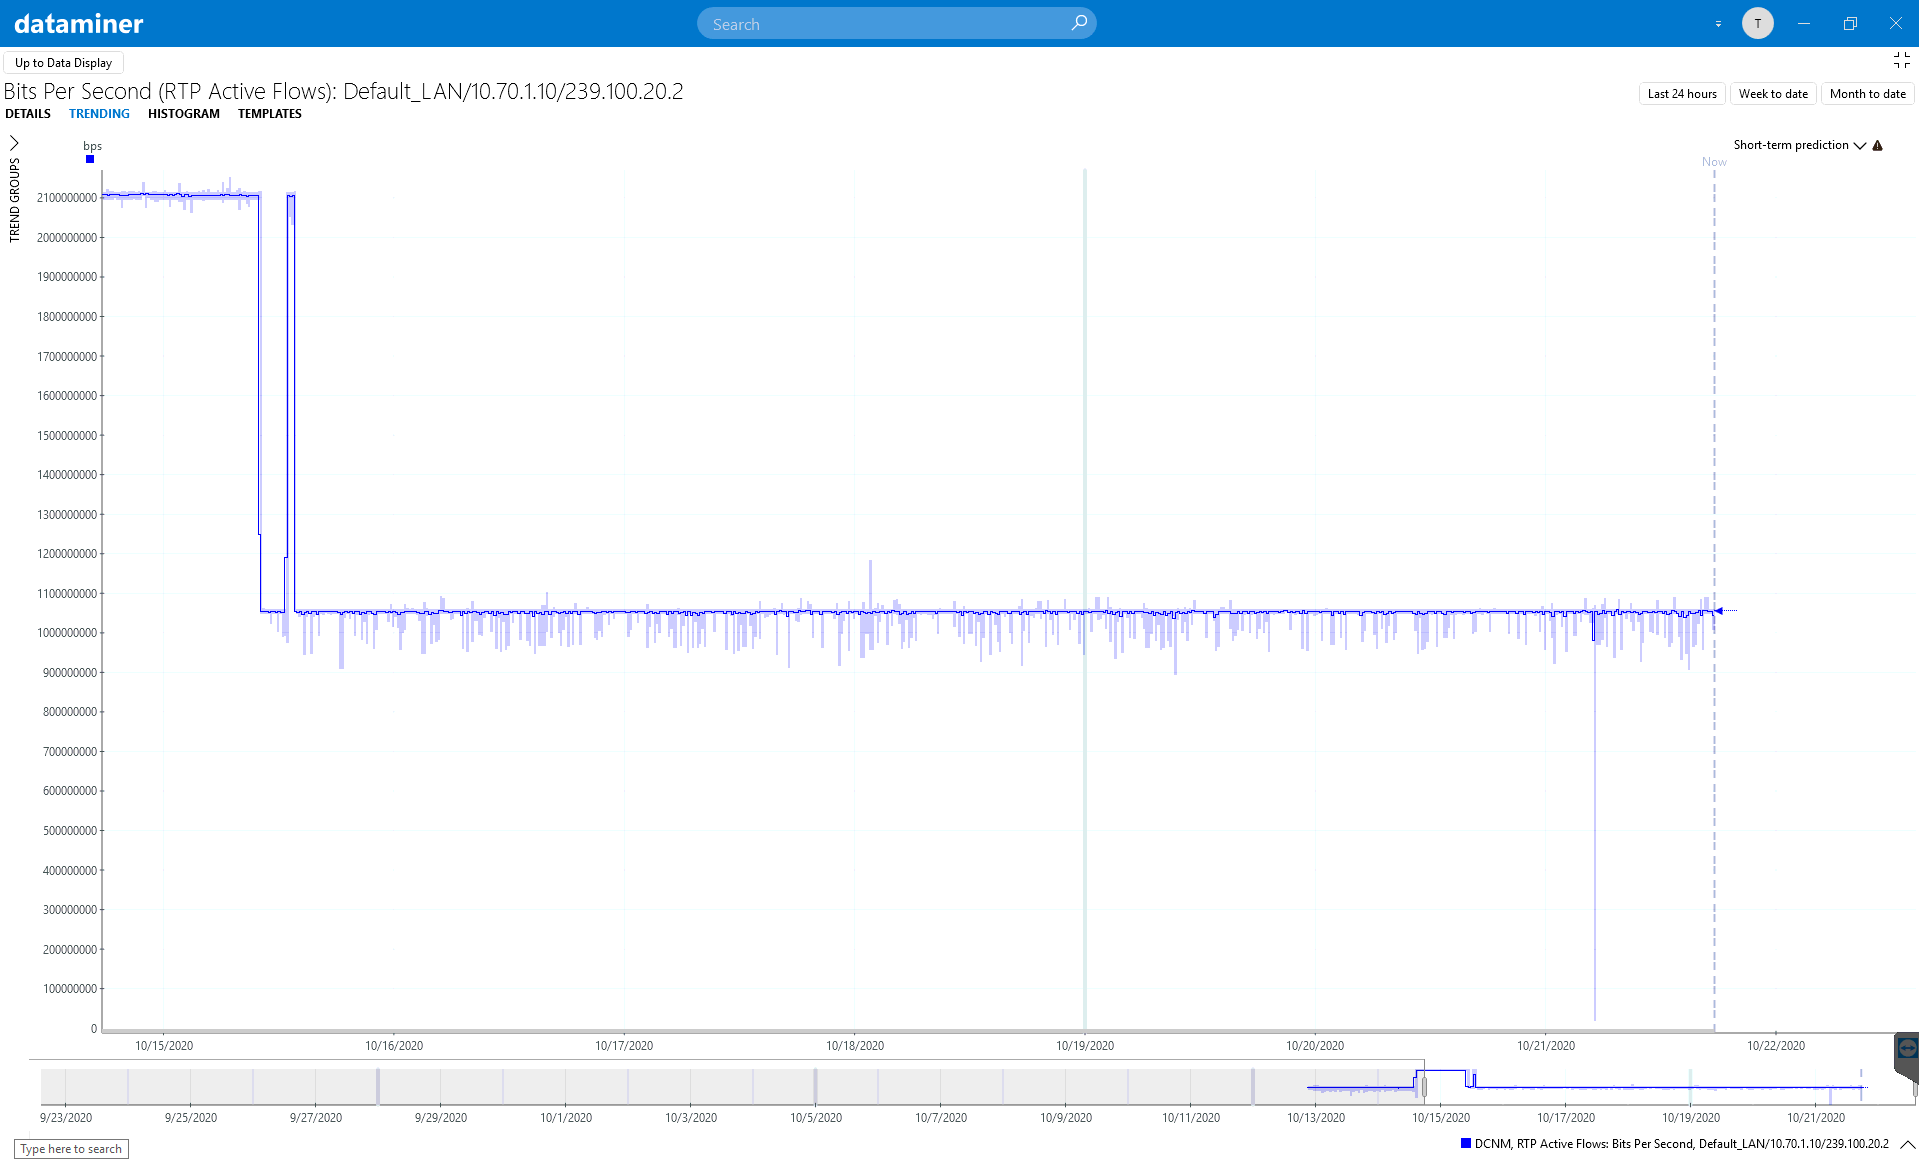This screenshot has width=1919, height=1159.
Task: Click the bps unit label above y-axis
Action: [x=92, y=146]
